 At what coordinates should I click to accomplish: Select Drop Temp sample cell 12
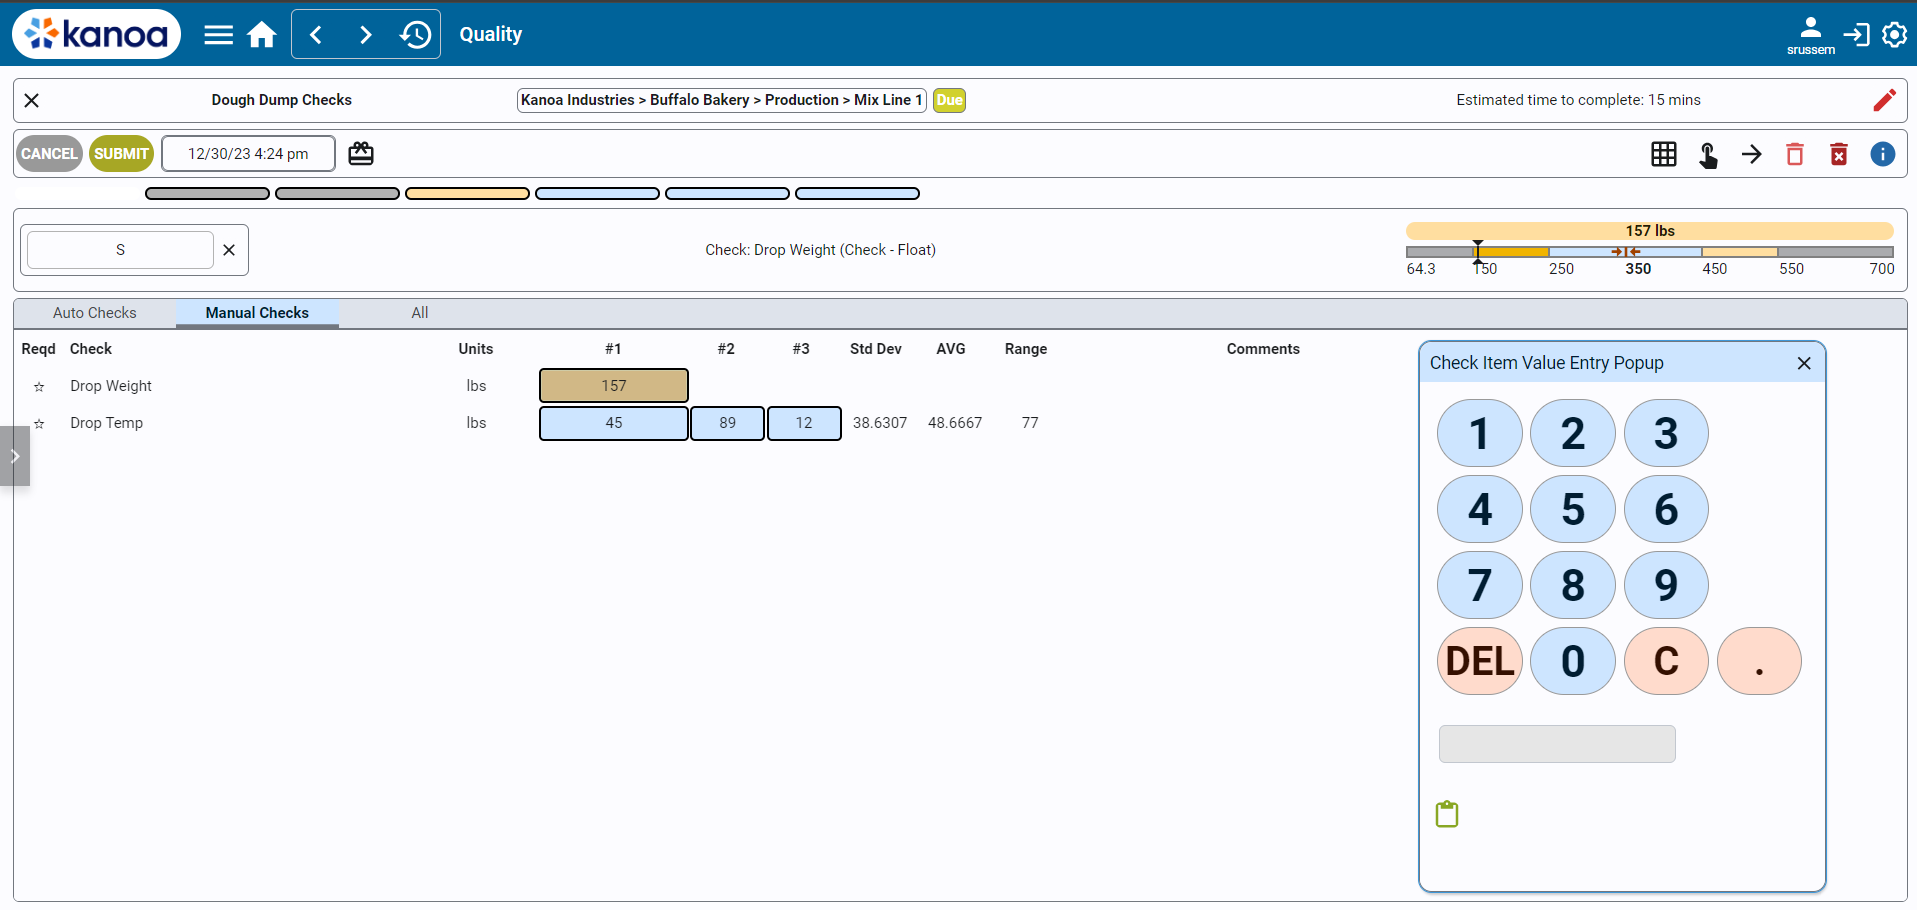click(x=804, y=423)
